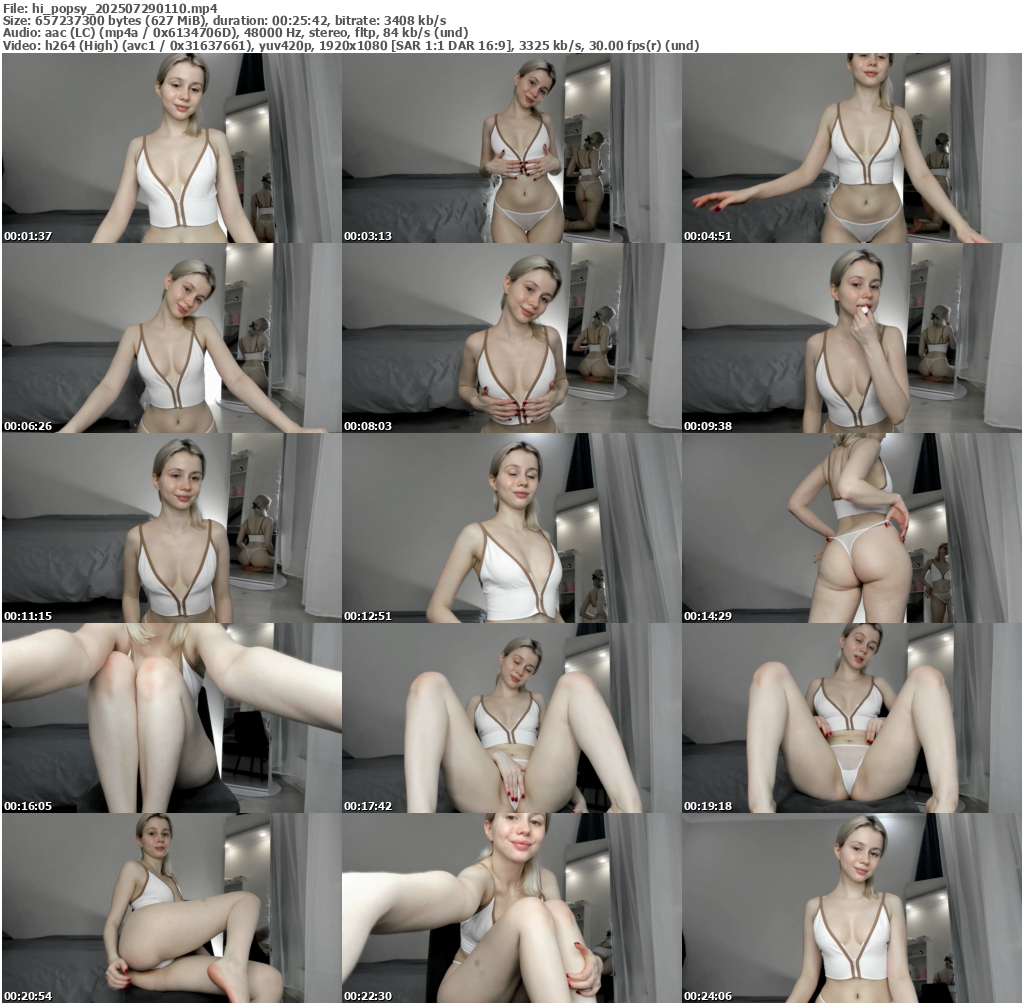The image size is (1024, 1003).
Task: Open the thumbnail stamped 00:01:37
Action: (x=171, y=148)
